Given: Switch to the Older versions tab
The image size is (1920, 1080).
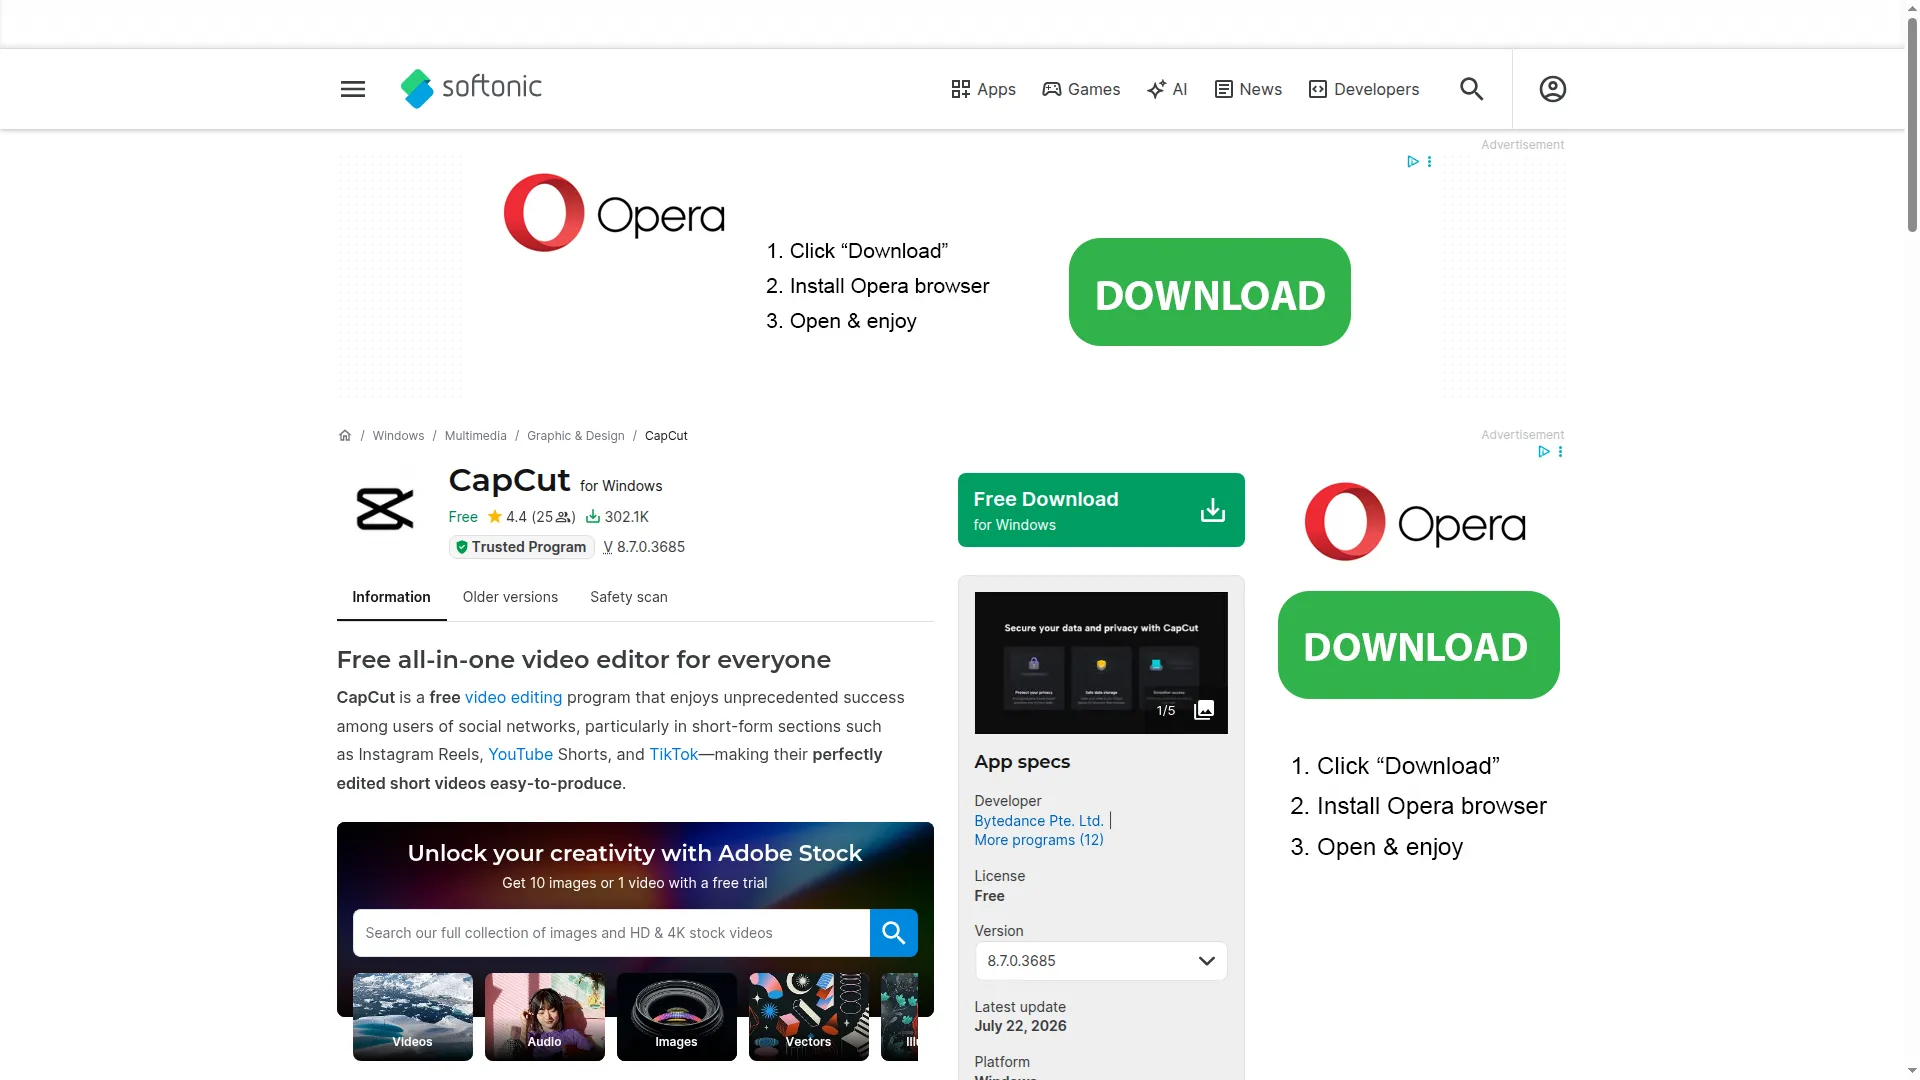Looking at the screenshot, I should point(510,597).
